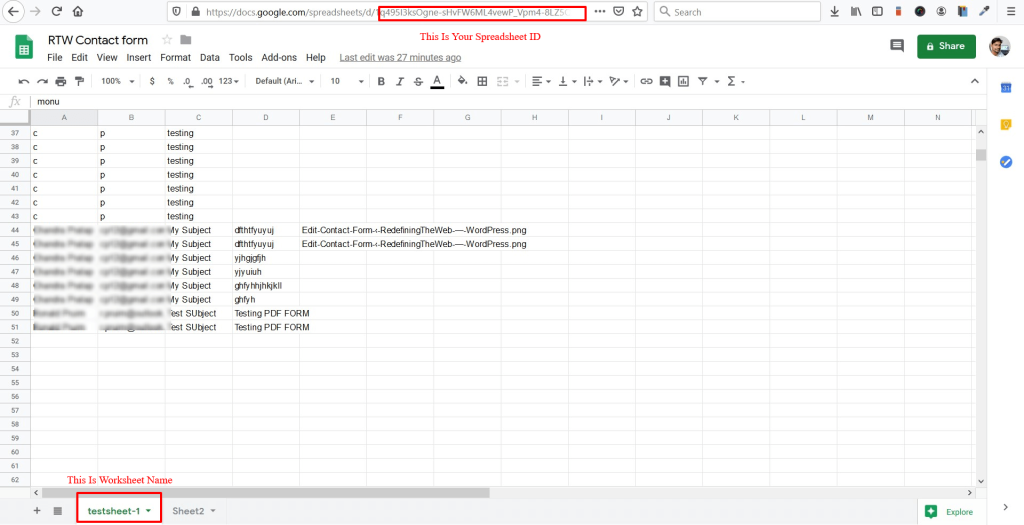Image resolution: width=1024 pixels, height=525 pixels.
Task: Open the zoom 100% dropdown
Action: (118, 82)
